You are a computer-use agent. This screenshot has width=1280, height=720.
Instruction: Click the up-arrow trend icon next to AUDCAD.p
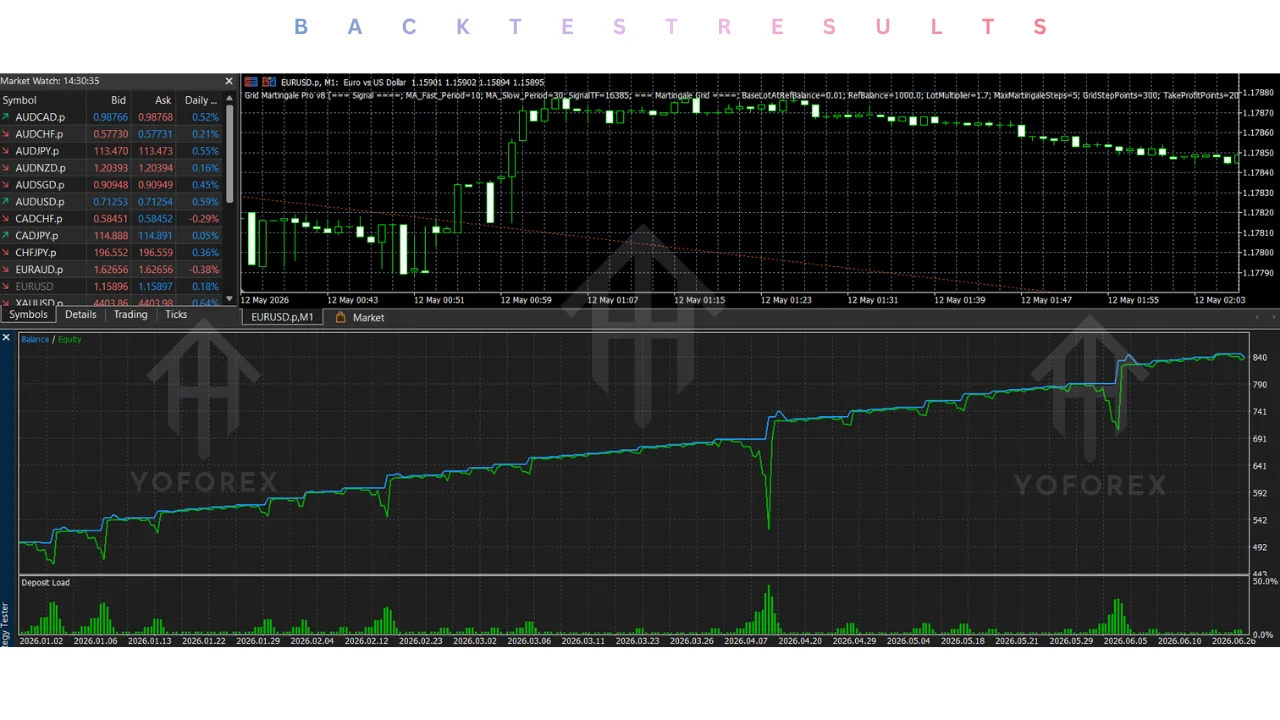[x=6, y=117]
